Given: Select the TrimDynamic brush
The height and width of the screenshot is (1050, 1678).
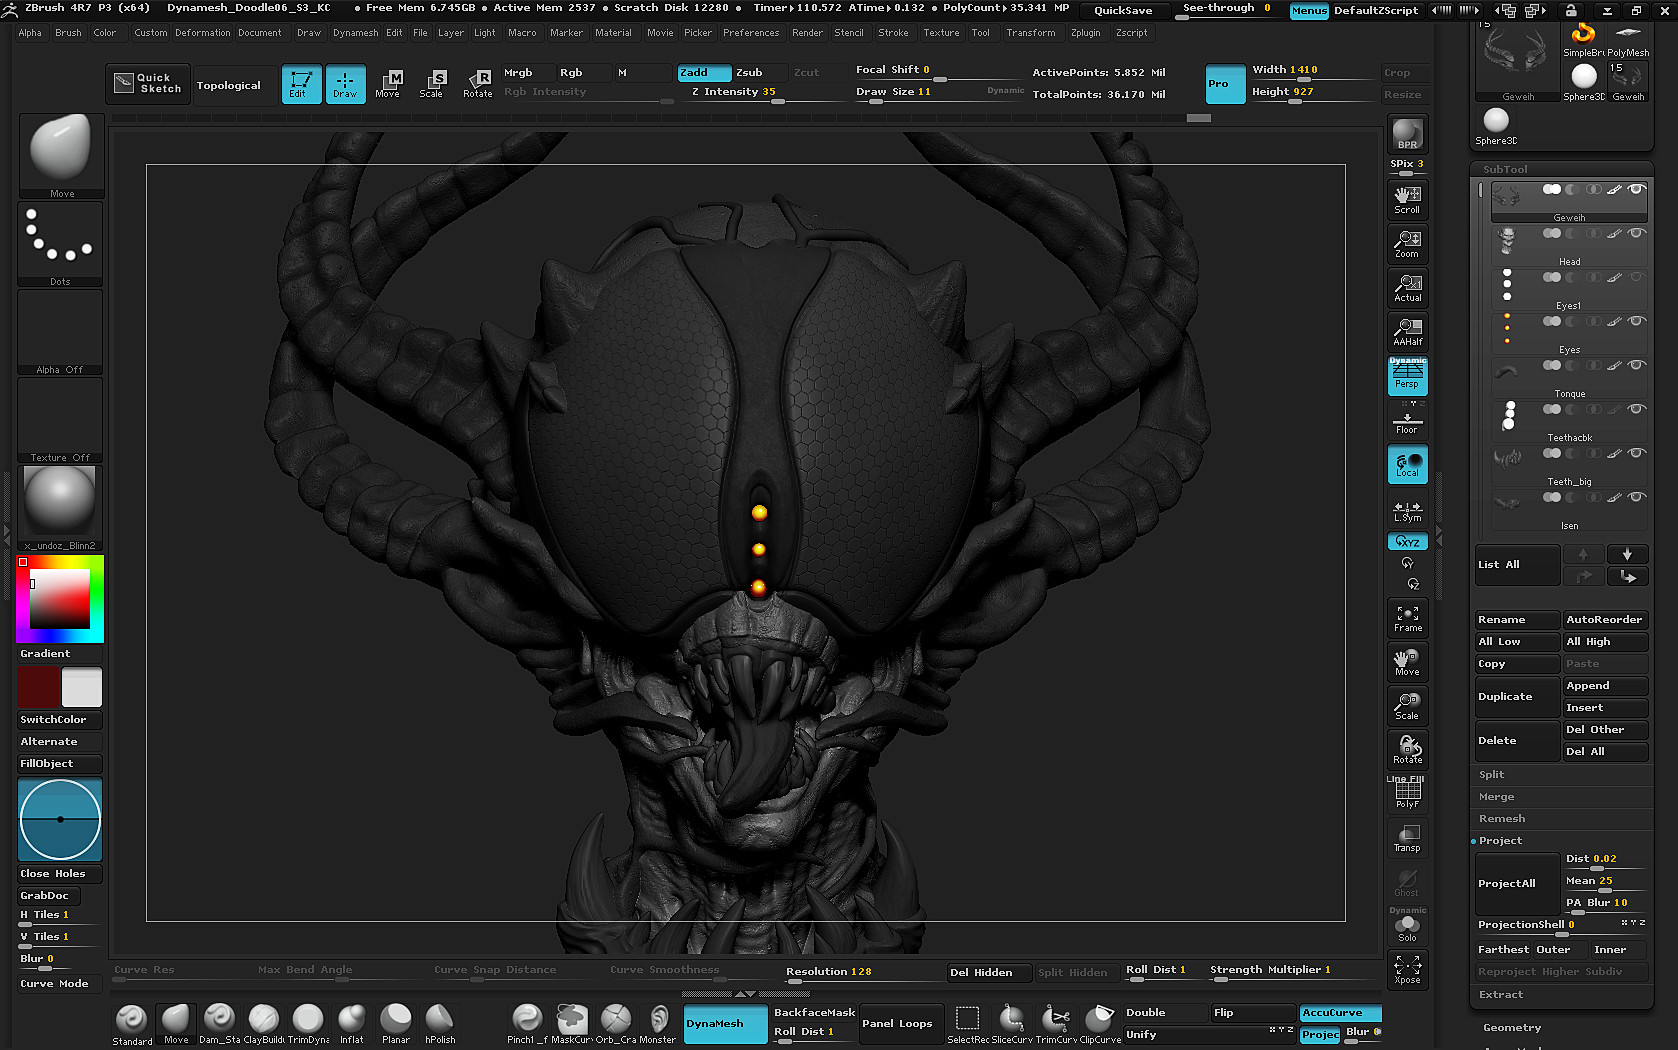Looking at the screenshot, I should tap(308, 1024).
